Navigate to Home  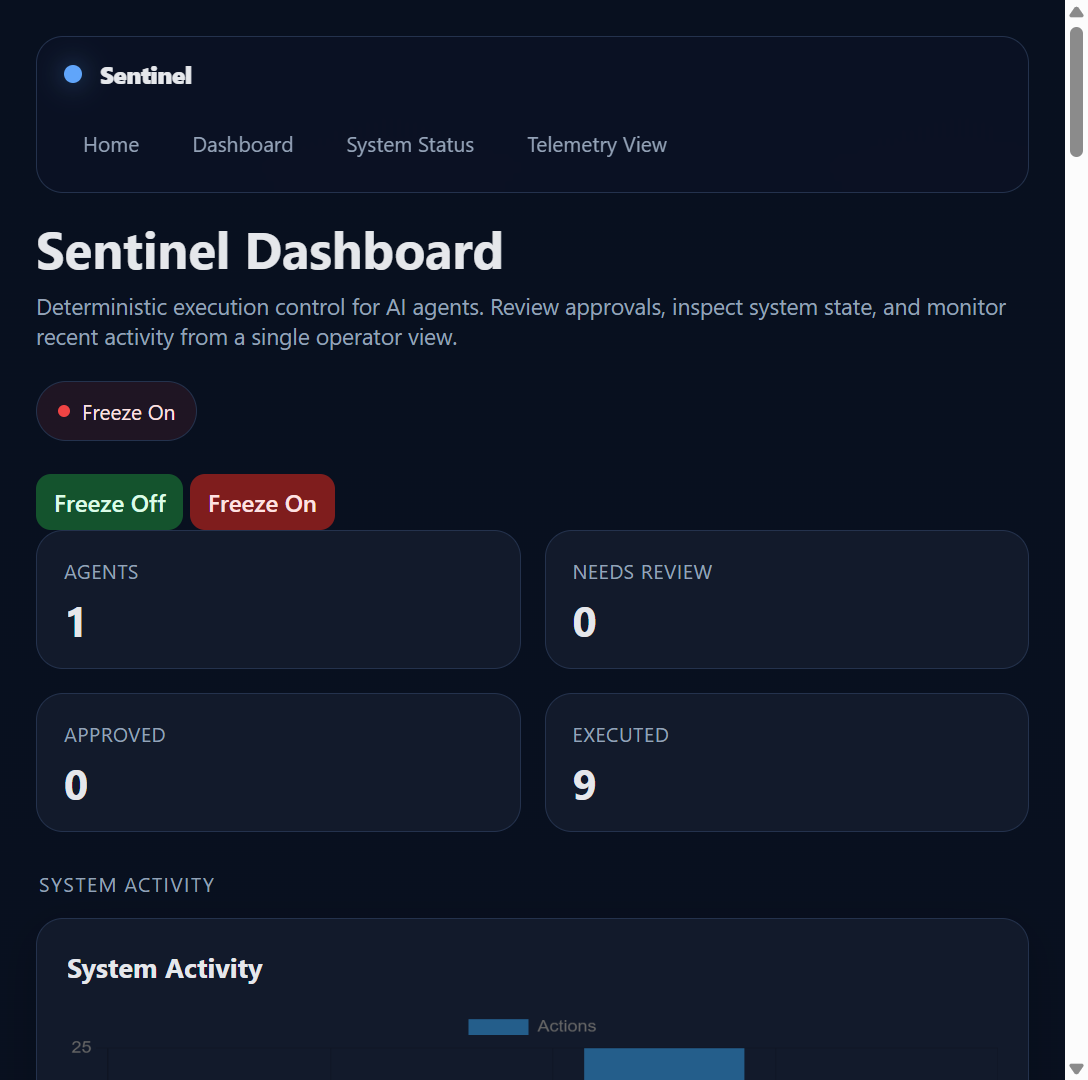(x=111, y=145)
